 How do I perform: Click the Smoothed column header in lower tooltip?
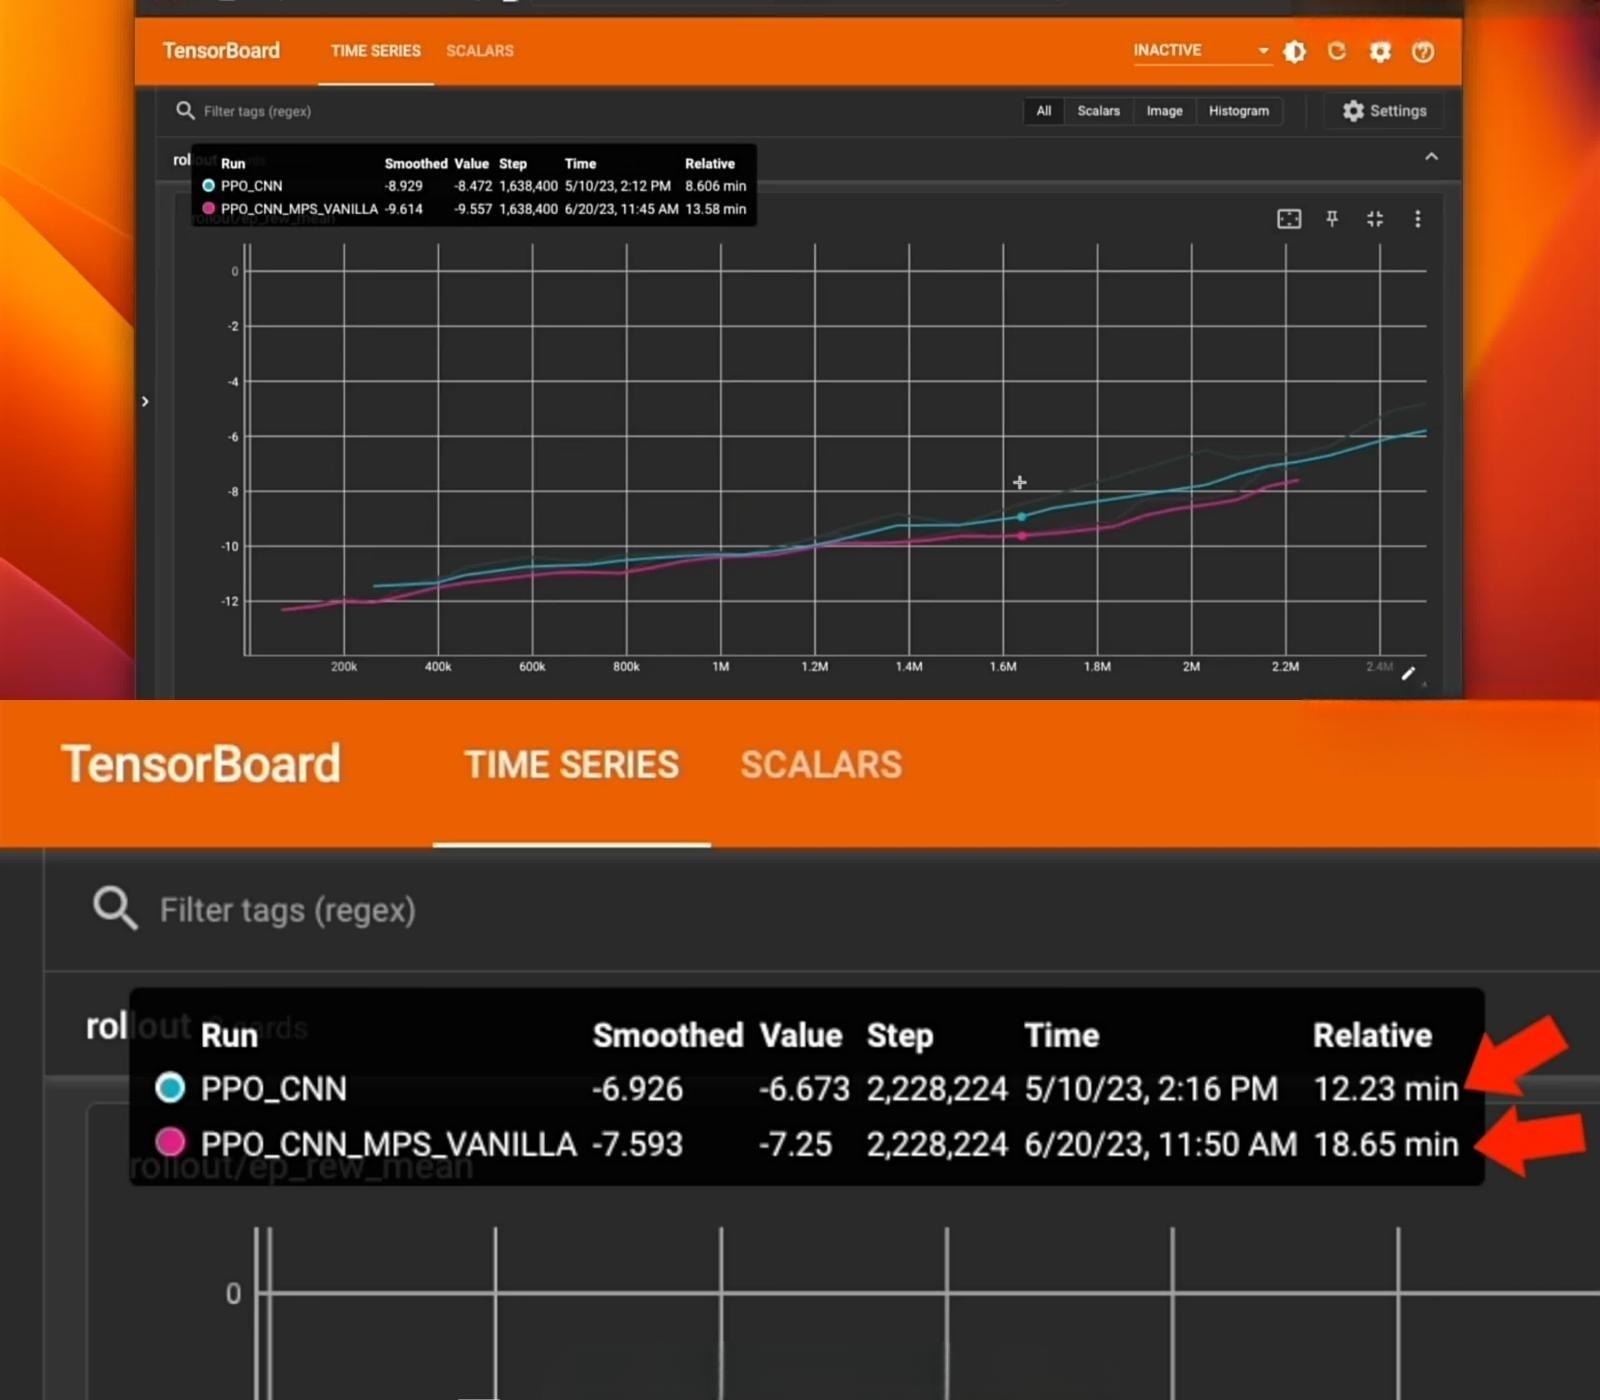[668, 1035]
